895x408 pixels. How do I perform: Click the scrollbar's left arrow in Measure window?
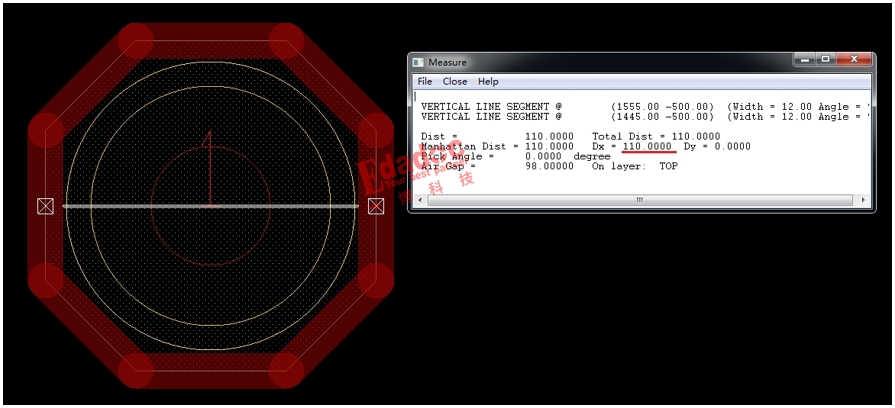[421, 200]
